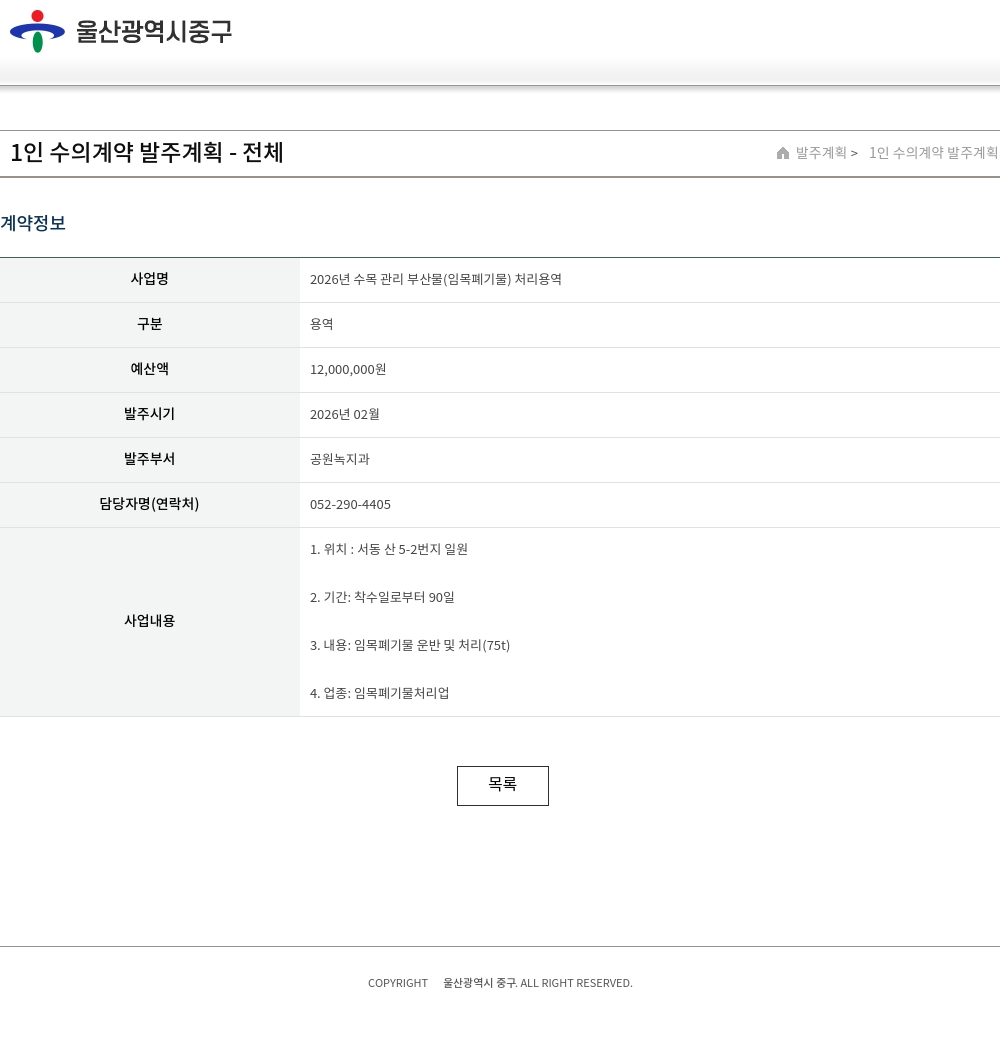Select the phone number 052-290-4405
1000x1047 pixels.
350,505
